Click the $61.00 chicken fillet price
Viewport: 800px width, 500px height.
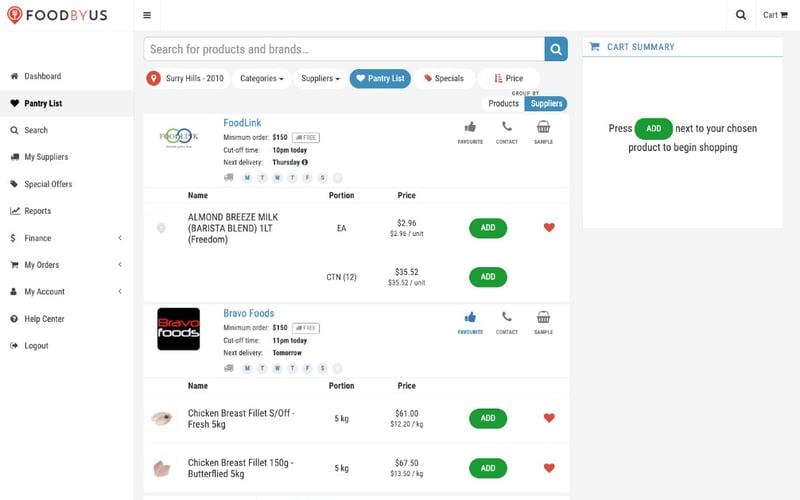[407, 413]
